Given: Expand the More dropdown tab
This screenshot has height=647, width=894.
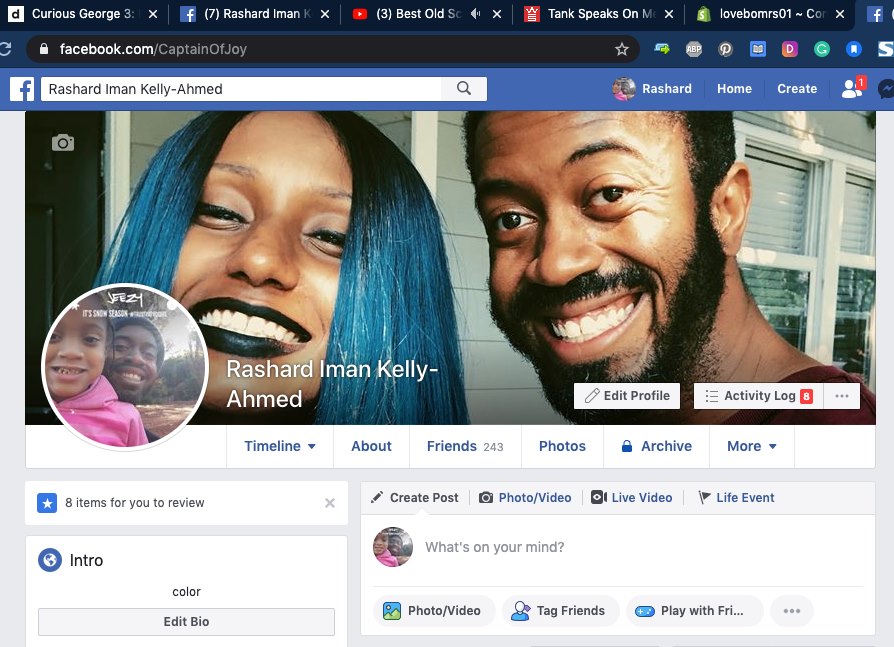Looking at the screenshot, I should click(x=751, y=446).
